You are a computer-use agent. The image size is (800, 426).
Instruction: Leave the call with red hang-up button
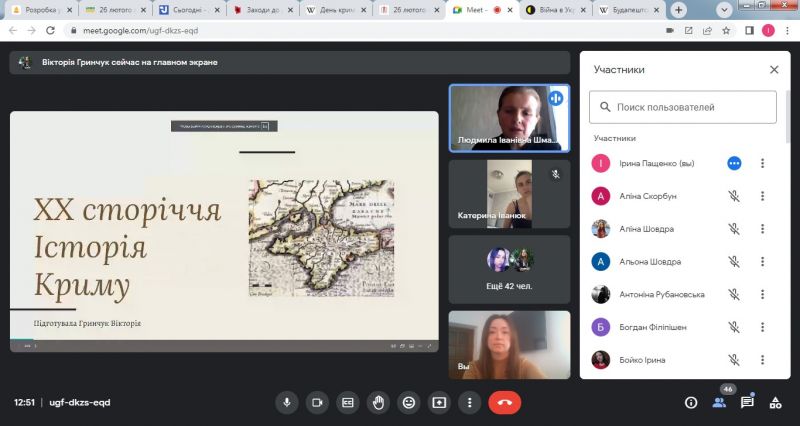coord(505,403)
